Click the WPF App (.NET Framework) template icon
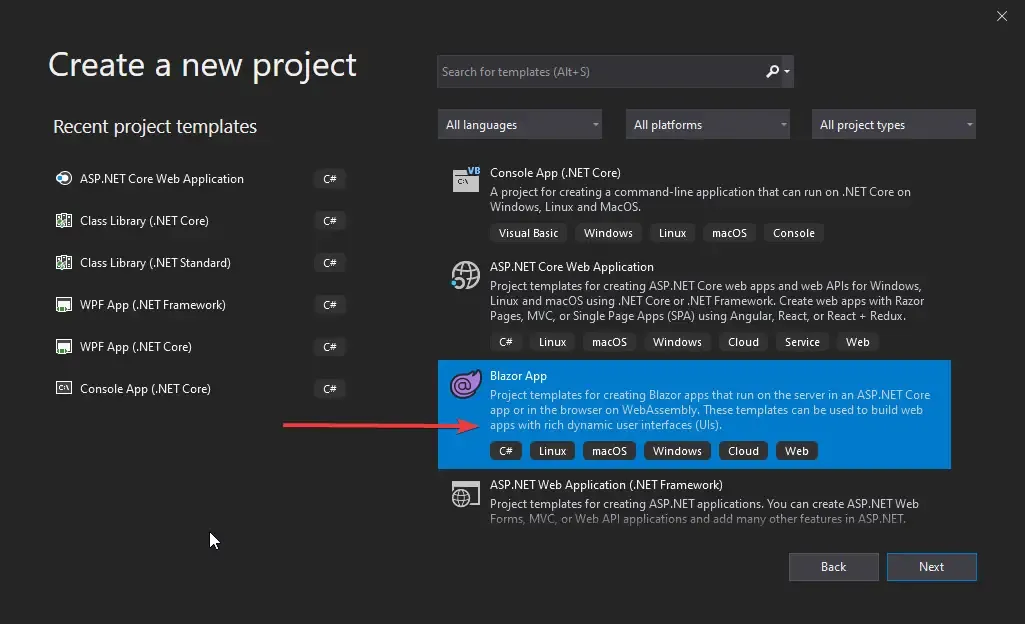Viewport: 1025px width, 624px height. click(63, 304)
